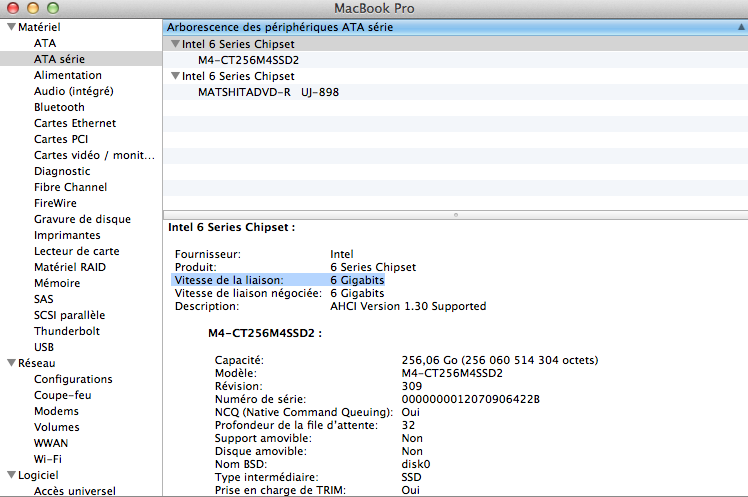Click the Vitesse de la liaison label
This screenshot has width=748, height=497.
click(x=229, y=280)
